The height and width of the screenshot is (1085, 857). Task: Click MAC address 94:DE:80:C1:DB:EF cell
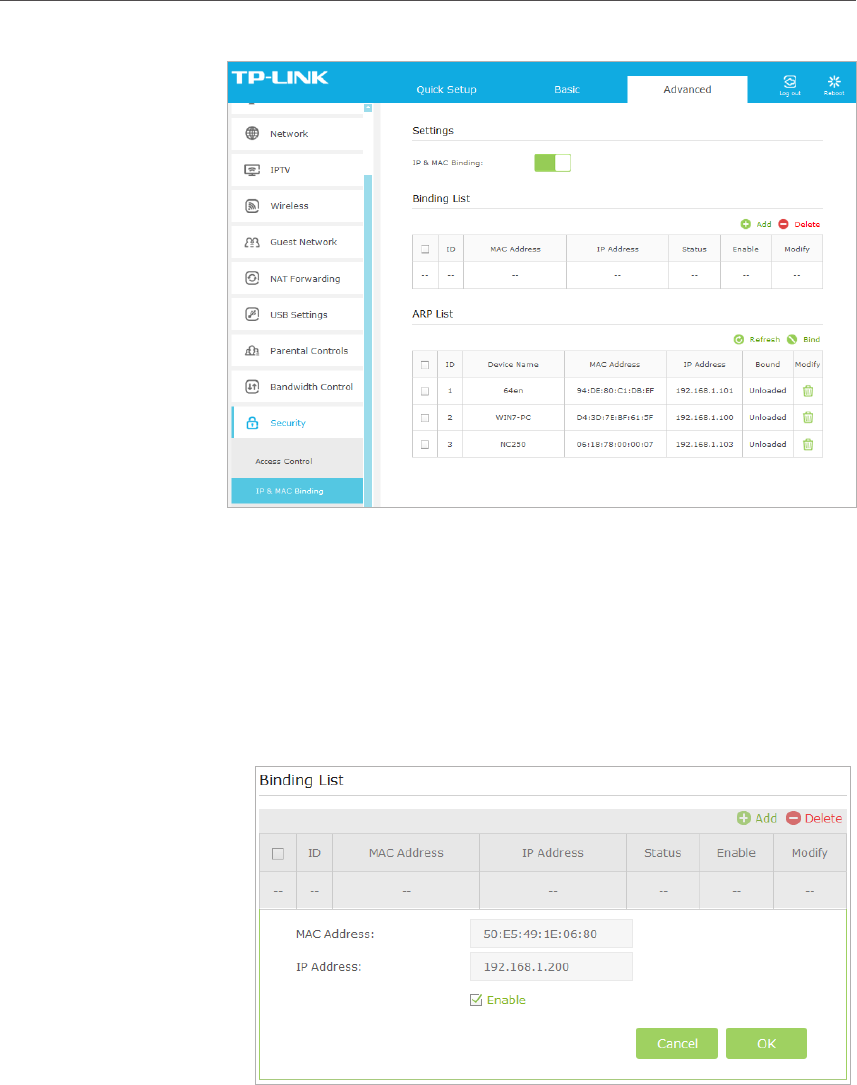[615, 391]
